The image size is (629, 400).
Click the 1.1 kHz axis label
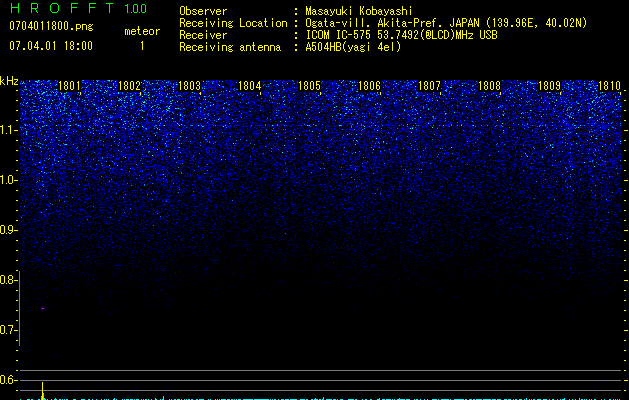click(x=8, y=130)
